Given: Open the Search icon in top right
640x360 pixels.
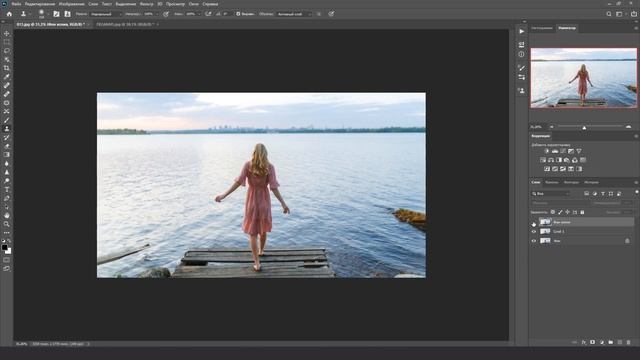Looking at the screenshot, I should click(609, 14).
